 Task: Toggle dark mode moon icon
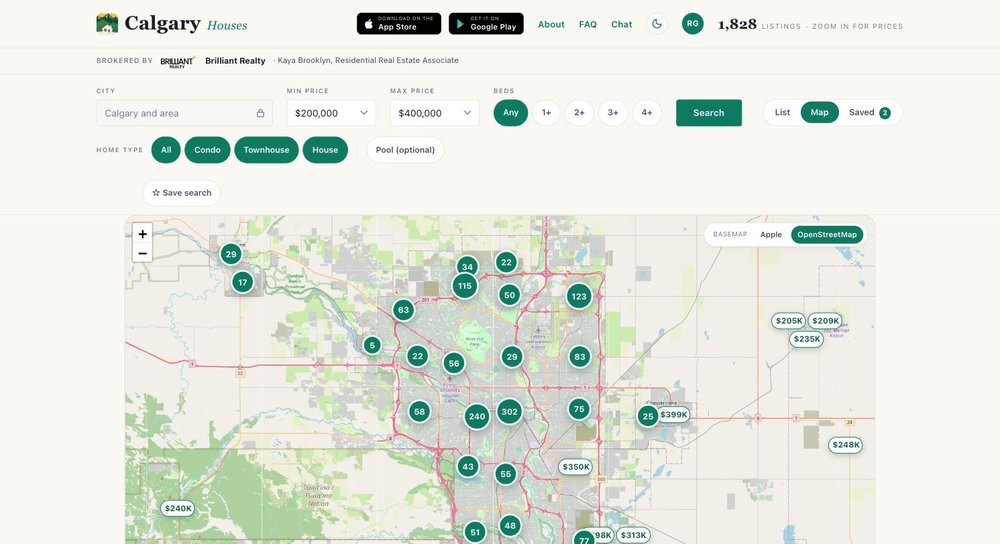coord(657,24)
